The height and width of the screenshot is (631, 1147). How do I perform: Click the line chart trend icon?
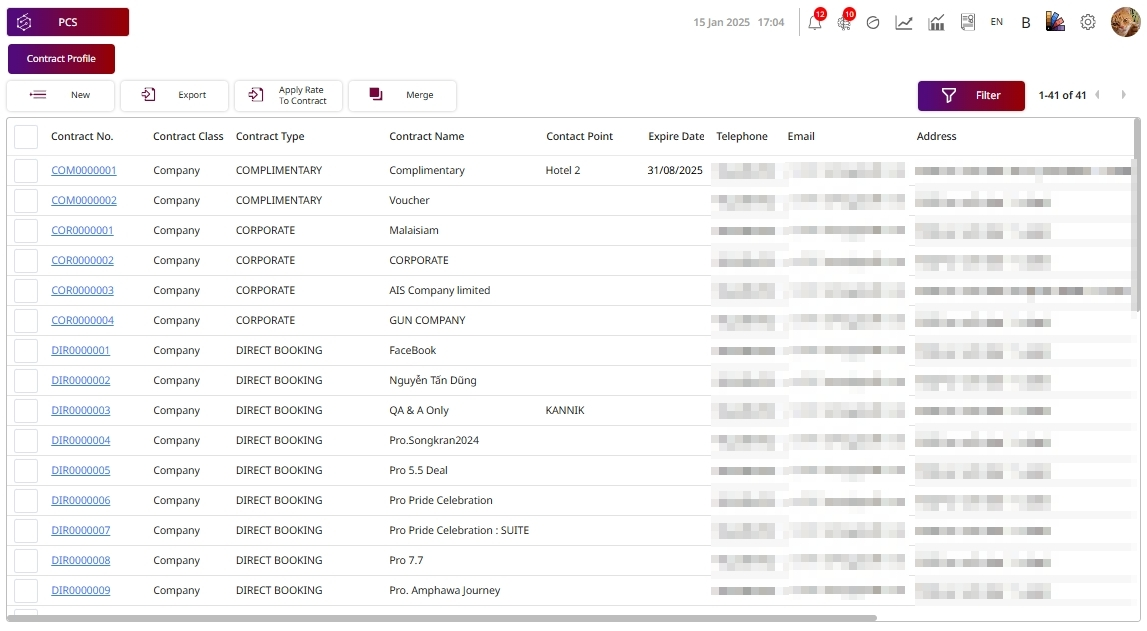point(904,22)
